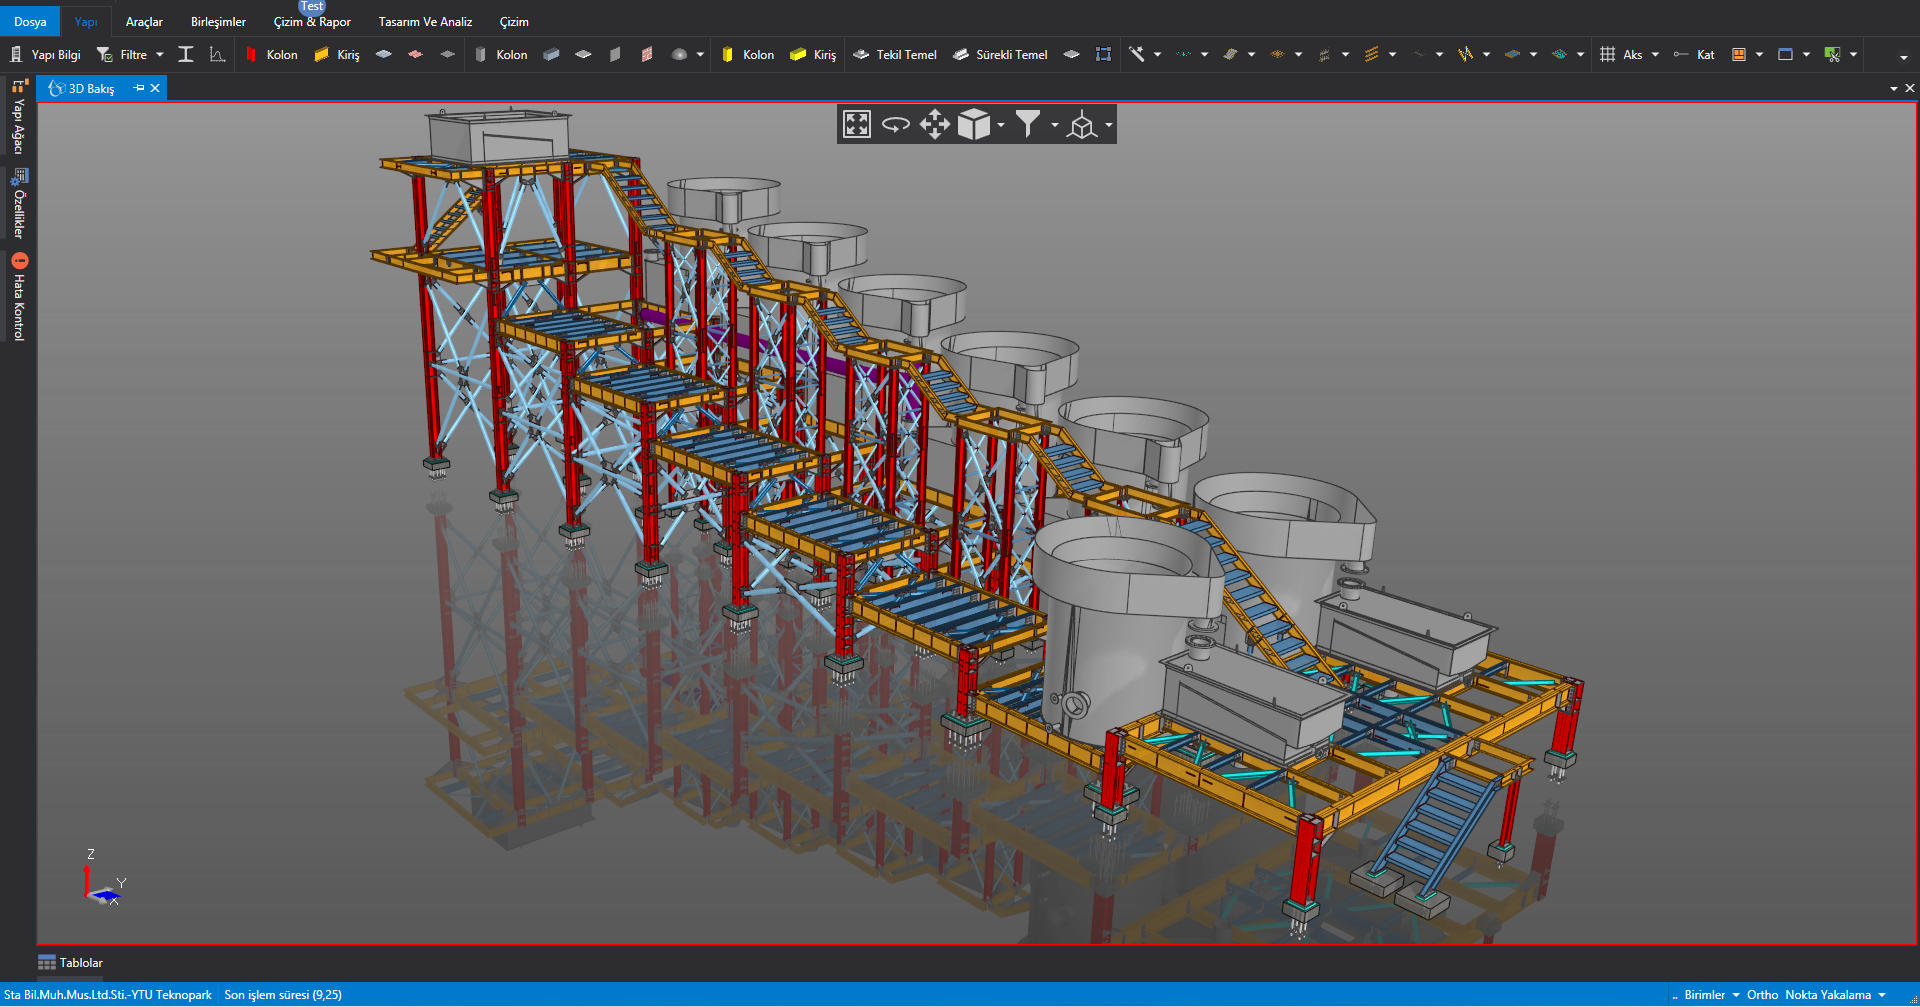Activate the pan move tool
This screenshot has width=1920, height=1007.
point(934,125)
